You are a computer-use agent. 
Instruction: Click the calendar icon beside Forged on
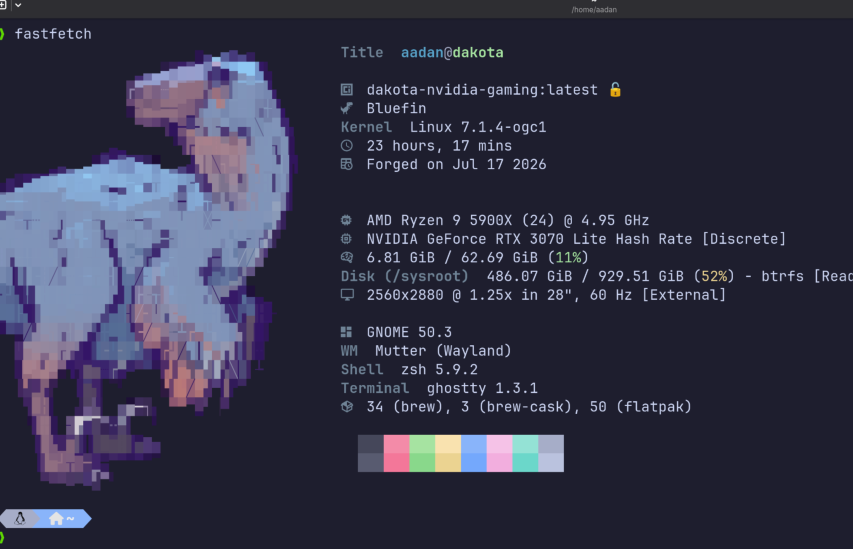(347, 164)
